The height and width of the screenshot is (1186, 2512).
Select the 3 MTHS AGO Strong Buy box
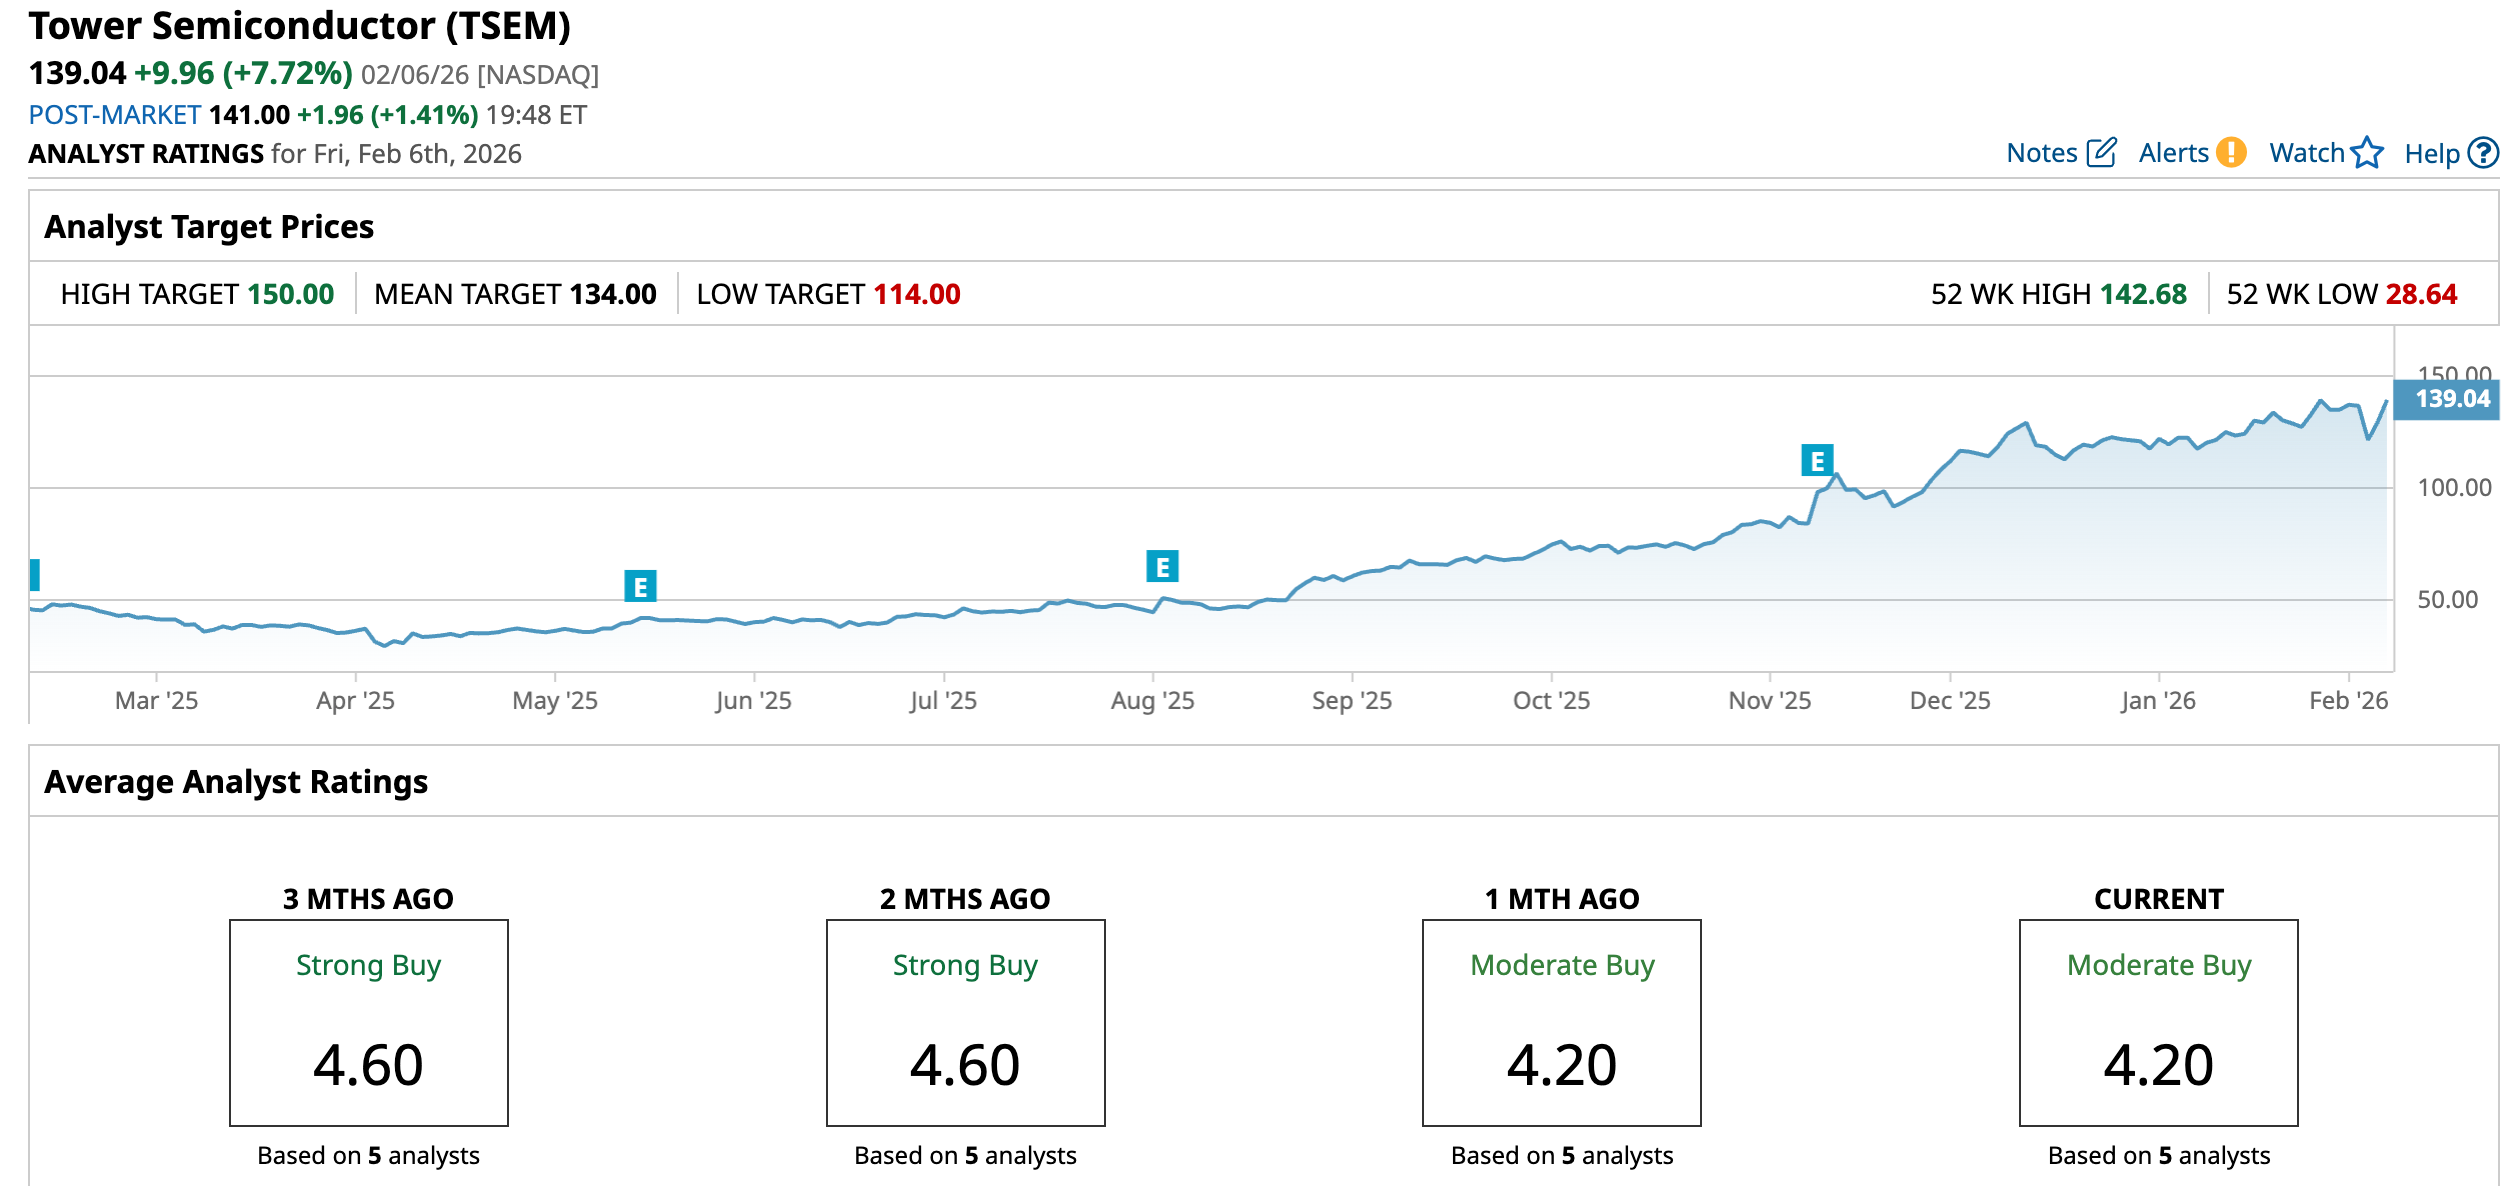point(369,1022)
